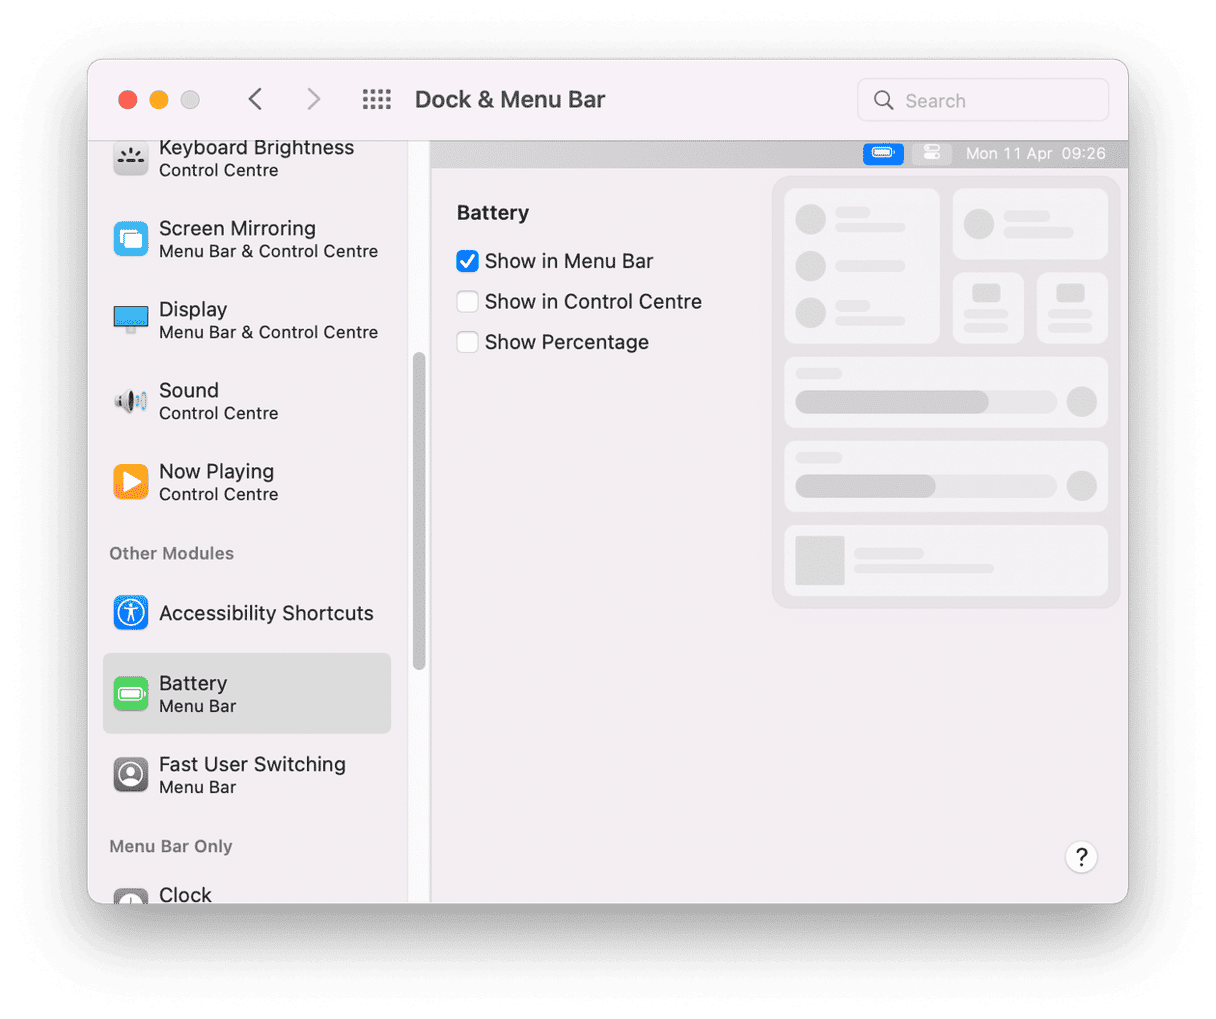
Task: Click the Sound speaker icon
Action: (131, 401)
